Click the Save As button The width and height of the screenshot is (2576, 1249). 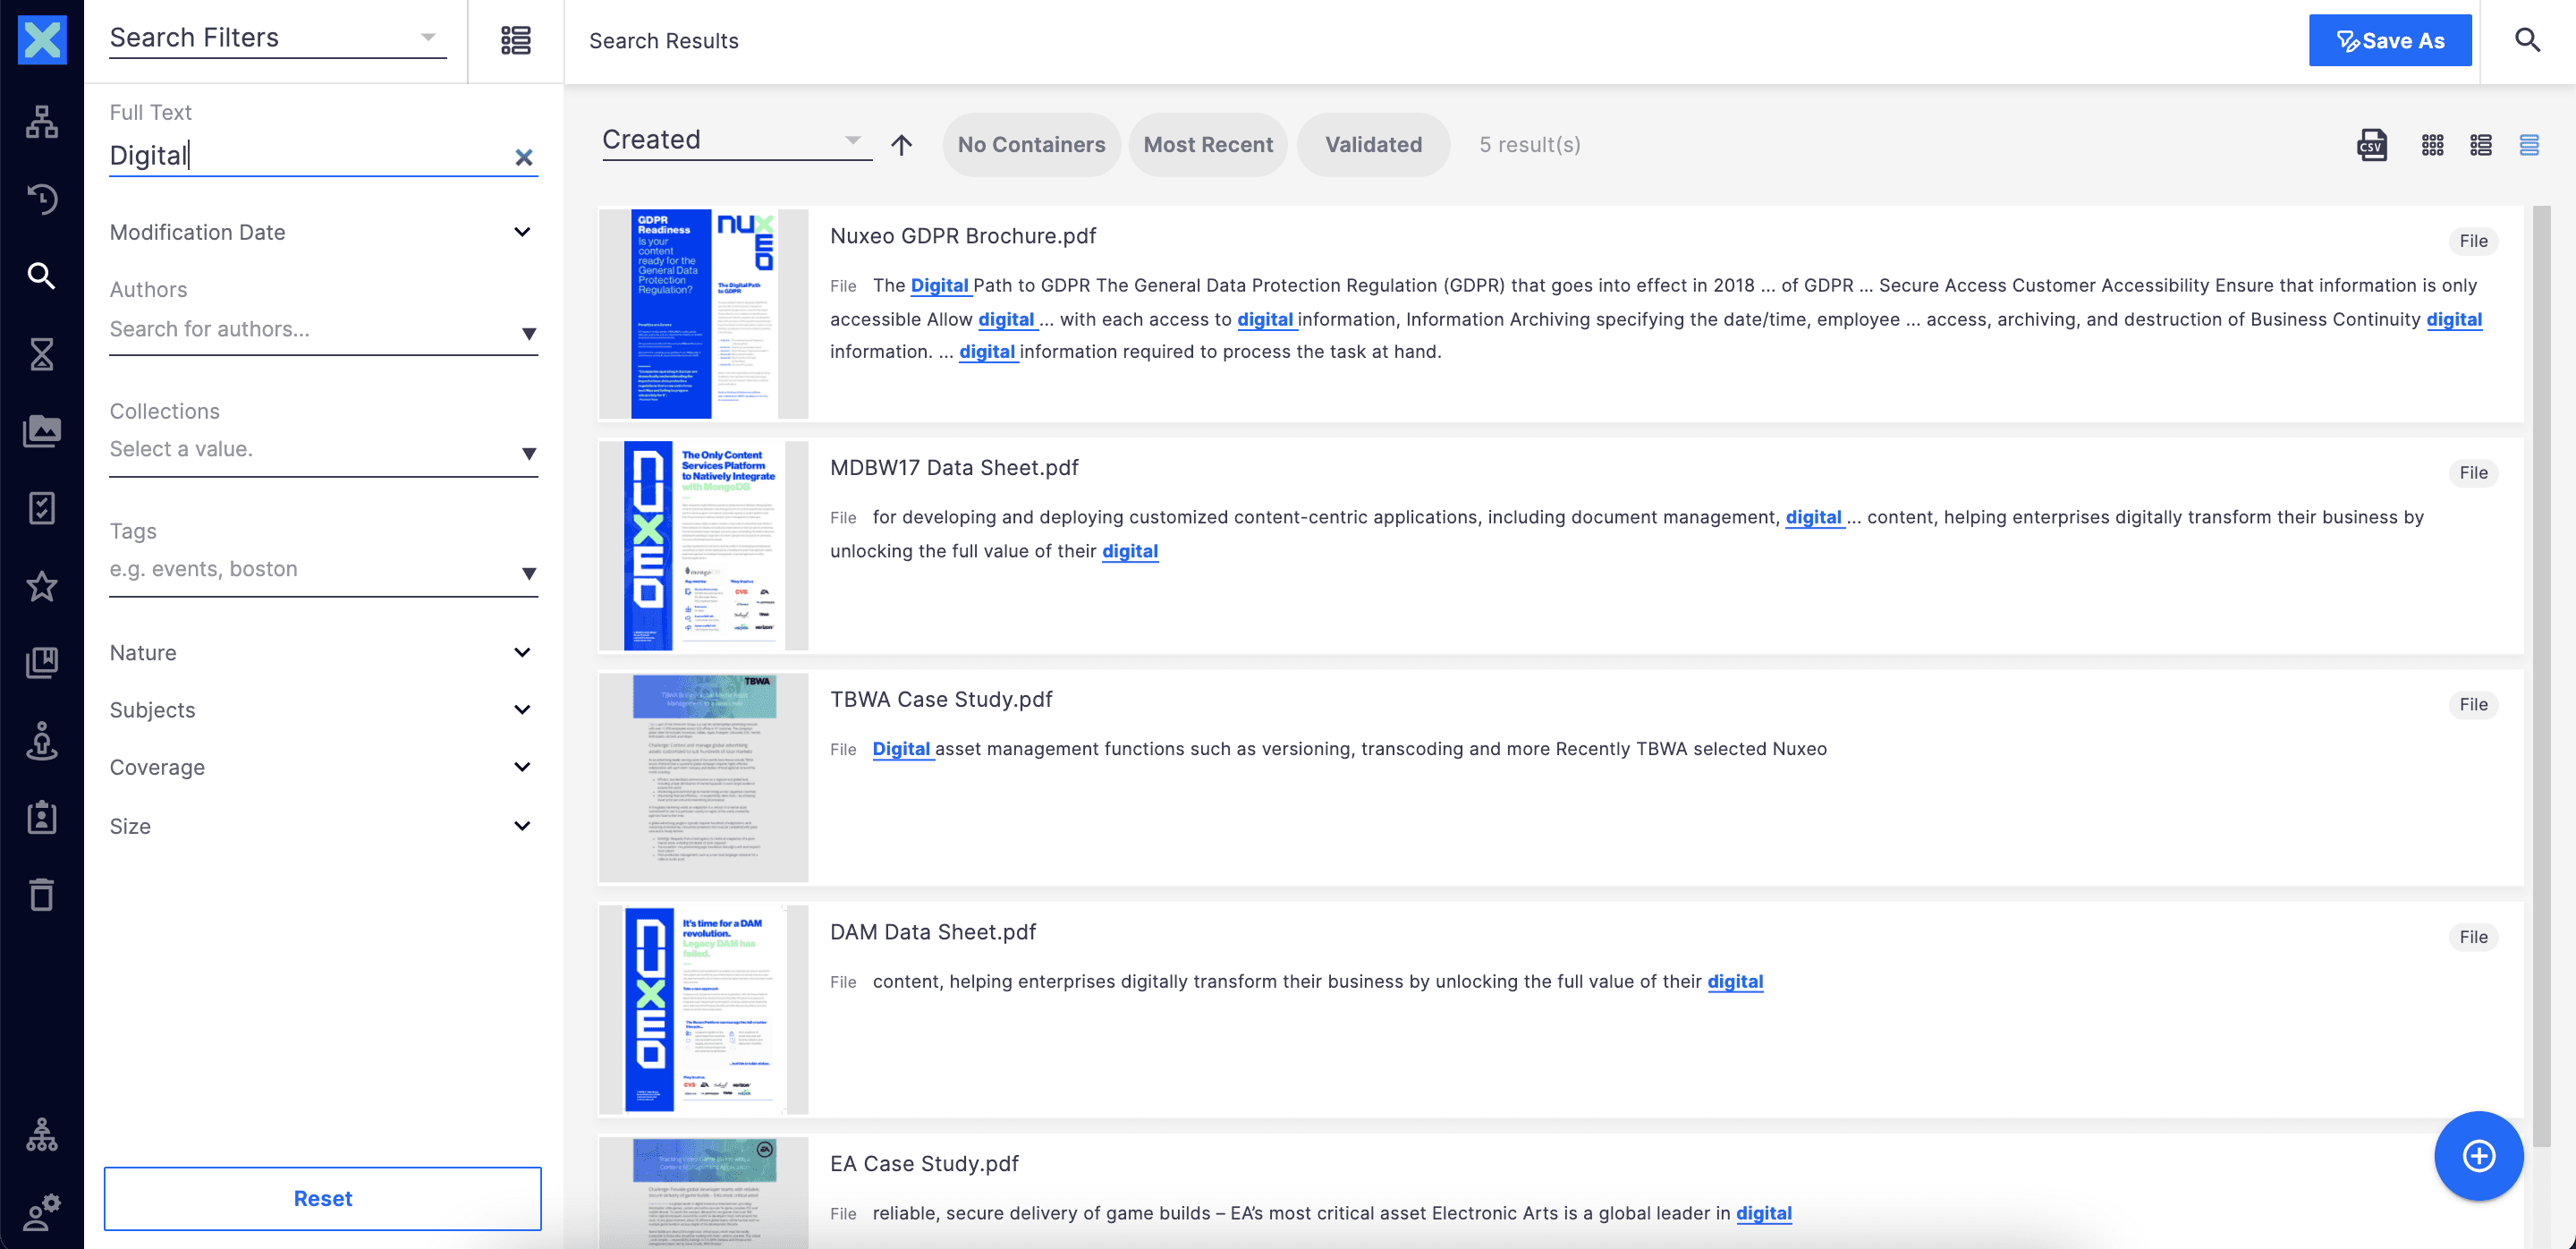click(x=2389, y=41)
